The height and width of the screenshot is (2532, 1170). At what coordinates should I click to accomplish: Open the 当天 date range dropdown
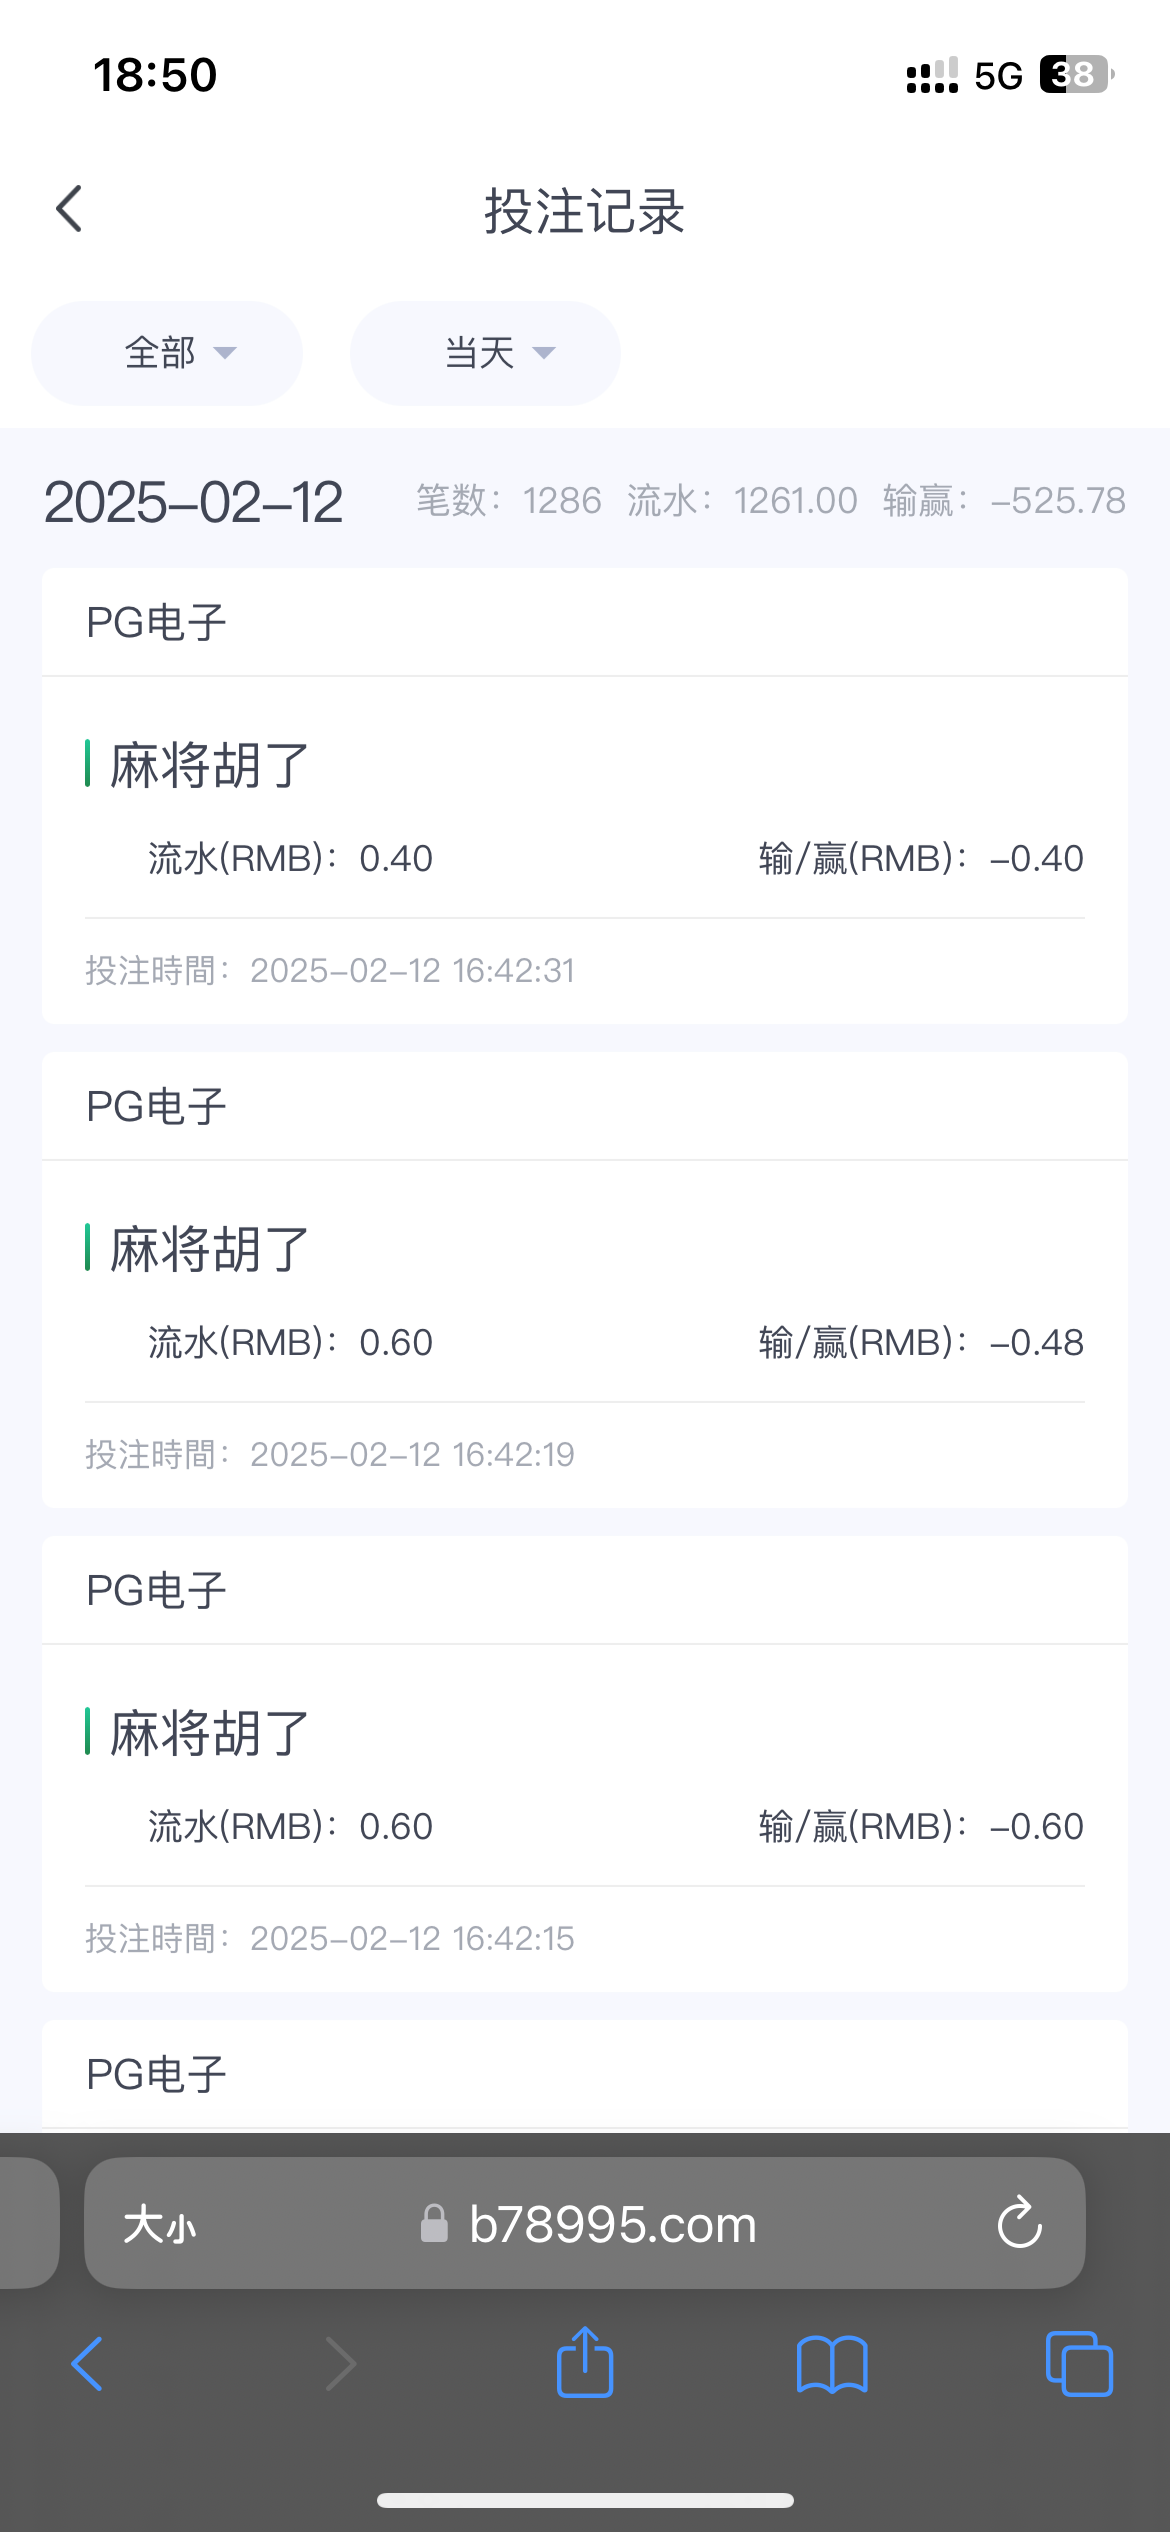tap(485, 353)
